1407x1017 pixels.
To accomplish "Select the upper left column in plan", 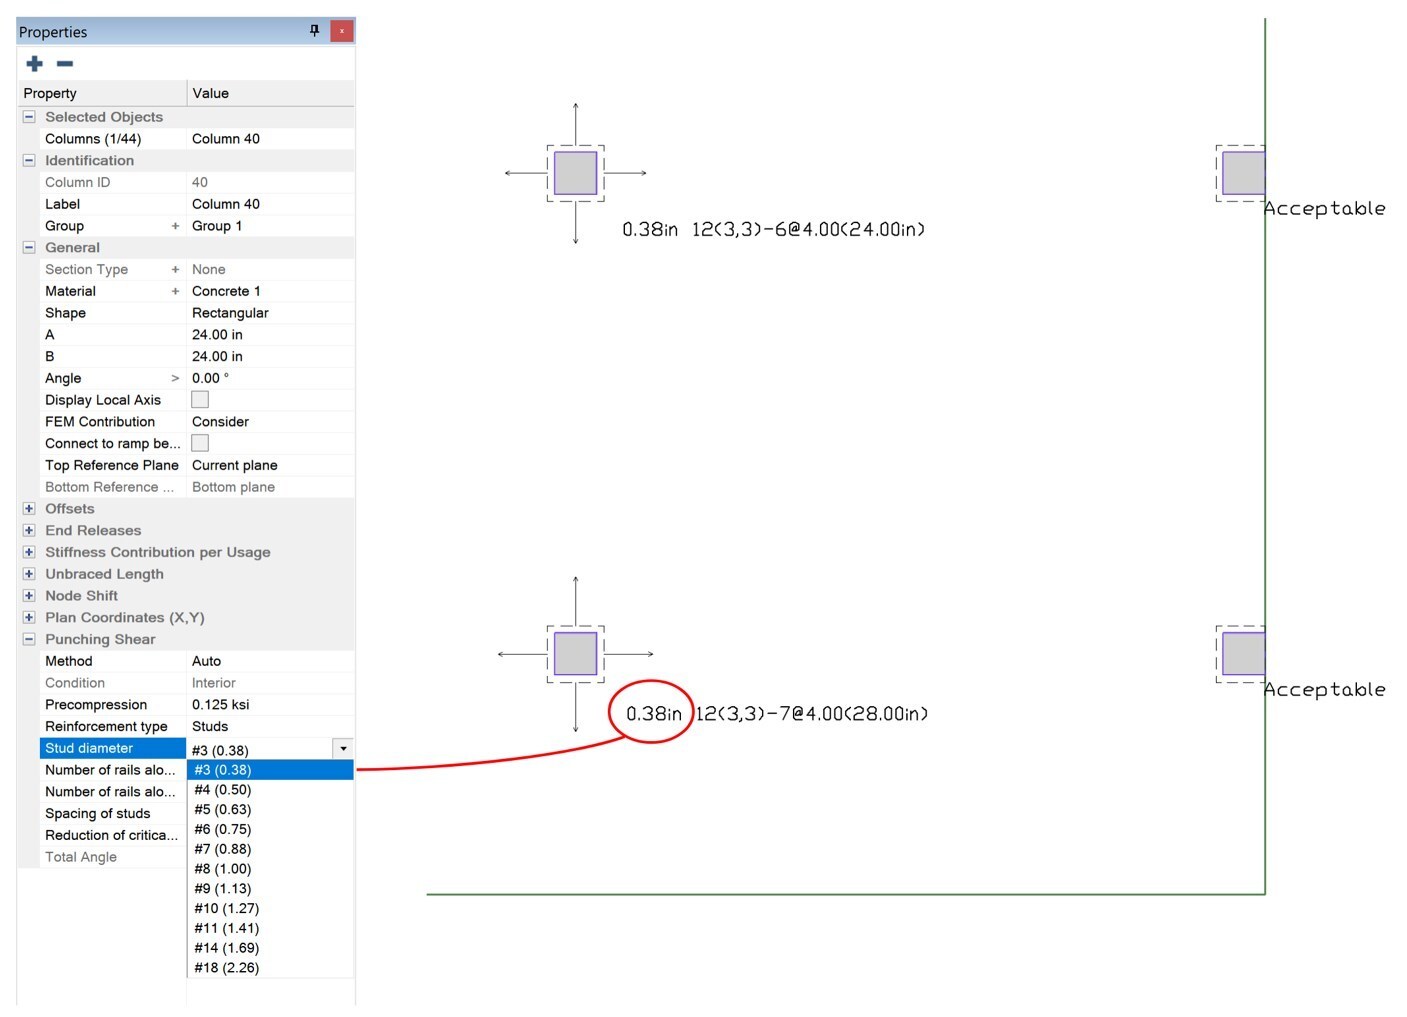I will [x=575, y=173].
